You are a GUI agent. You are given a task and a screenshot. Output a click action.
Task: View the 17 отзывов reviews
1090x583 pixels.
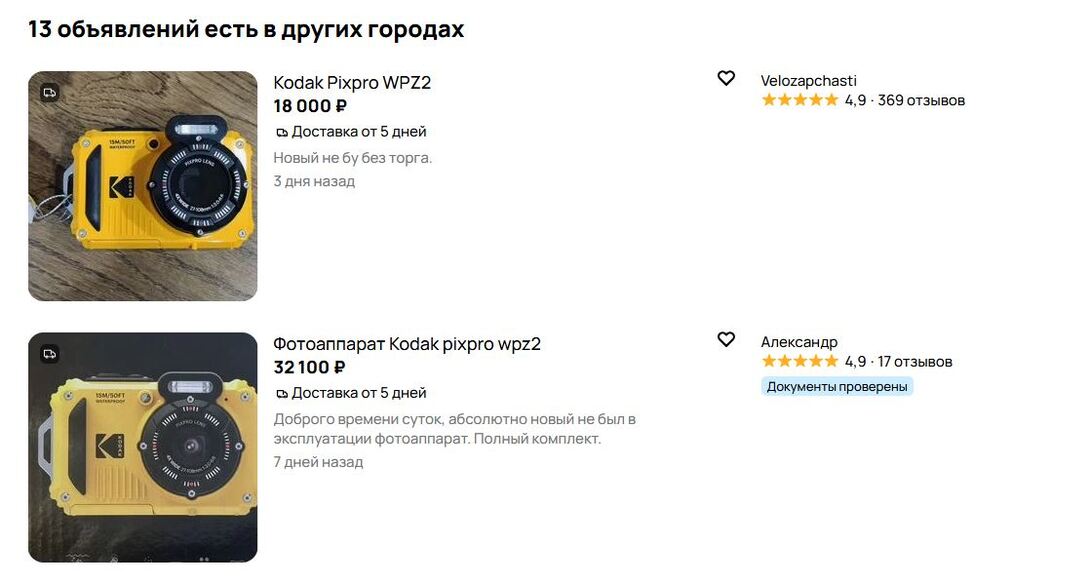915,361
